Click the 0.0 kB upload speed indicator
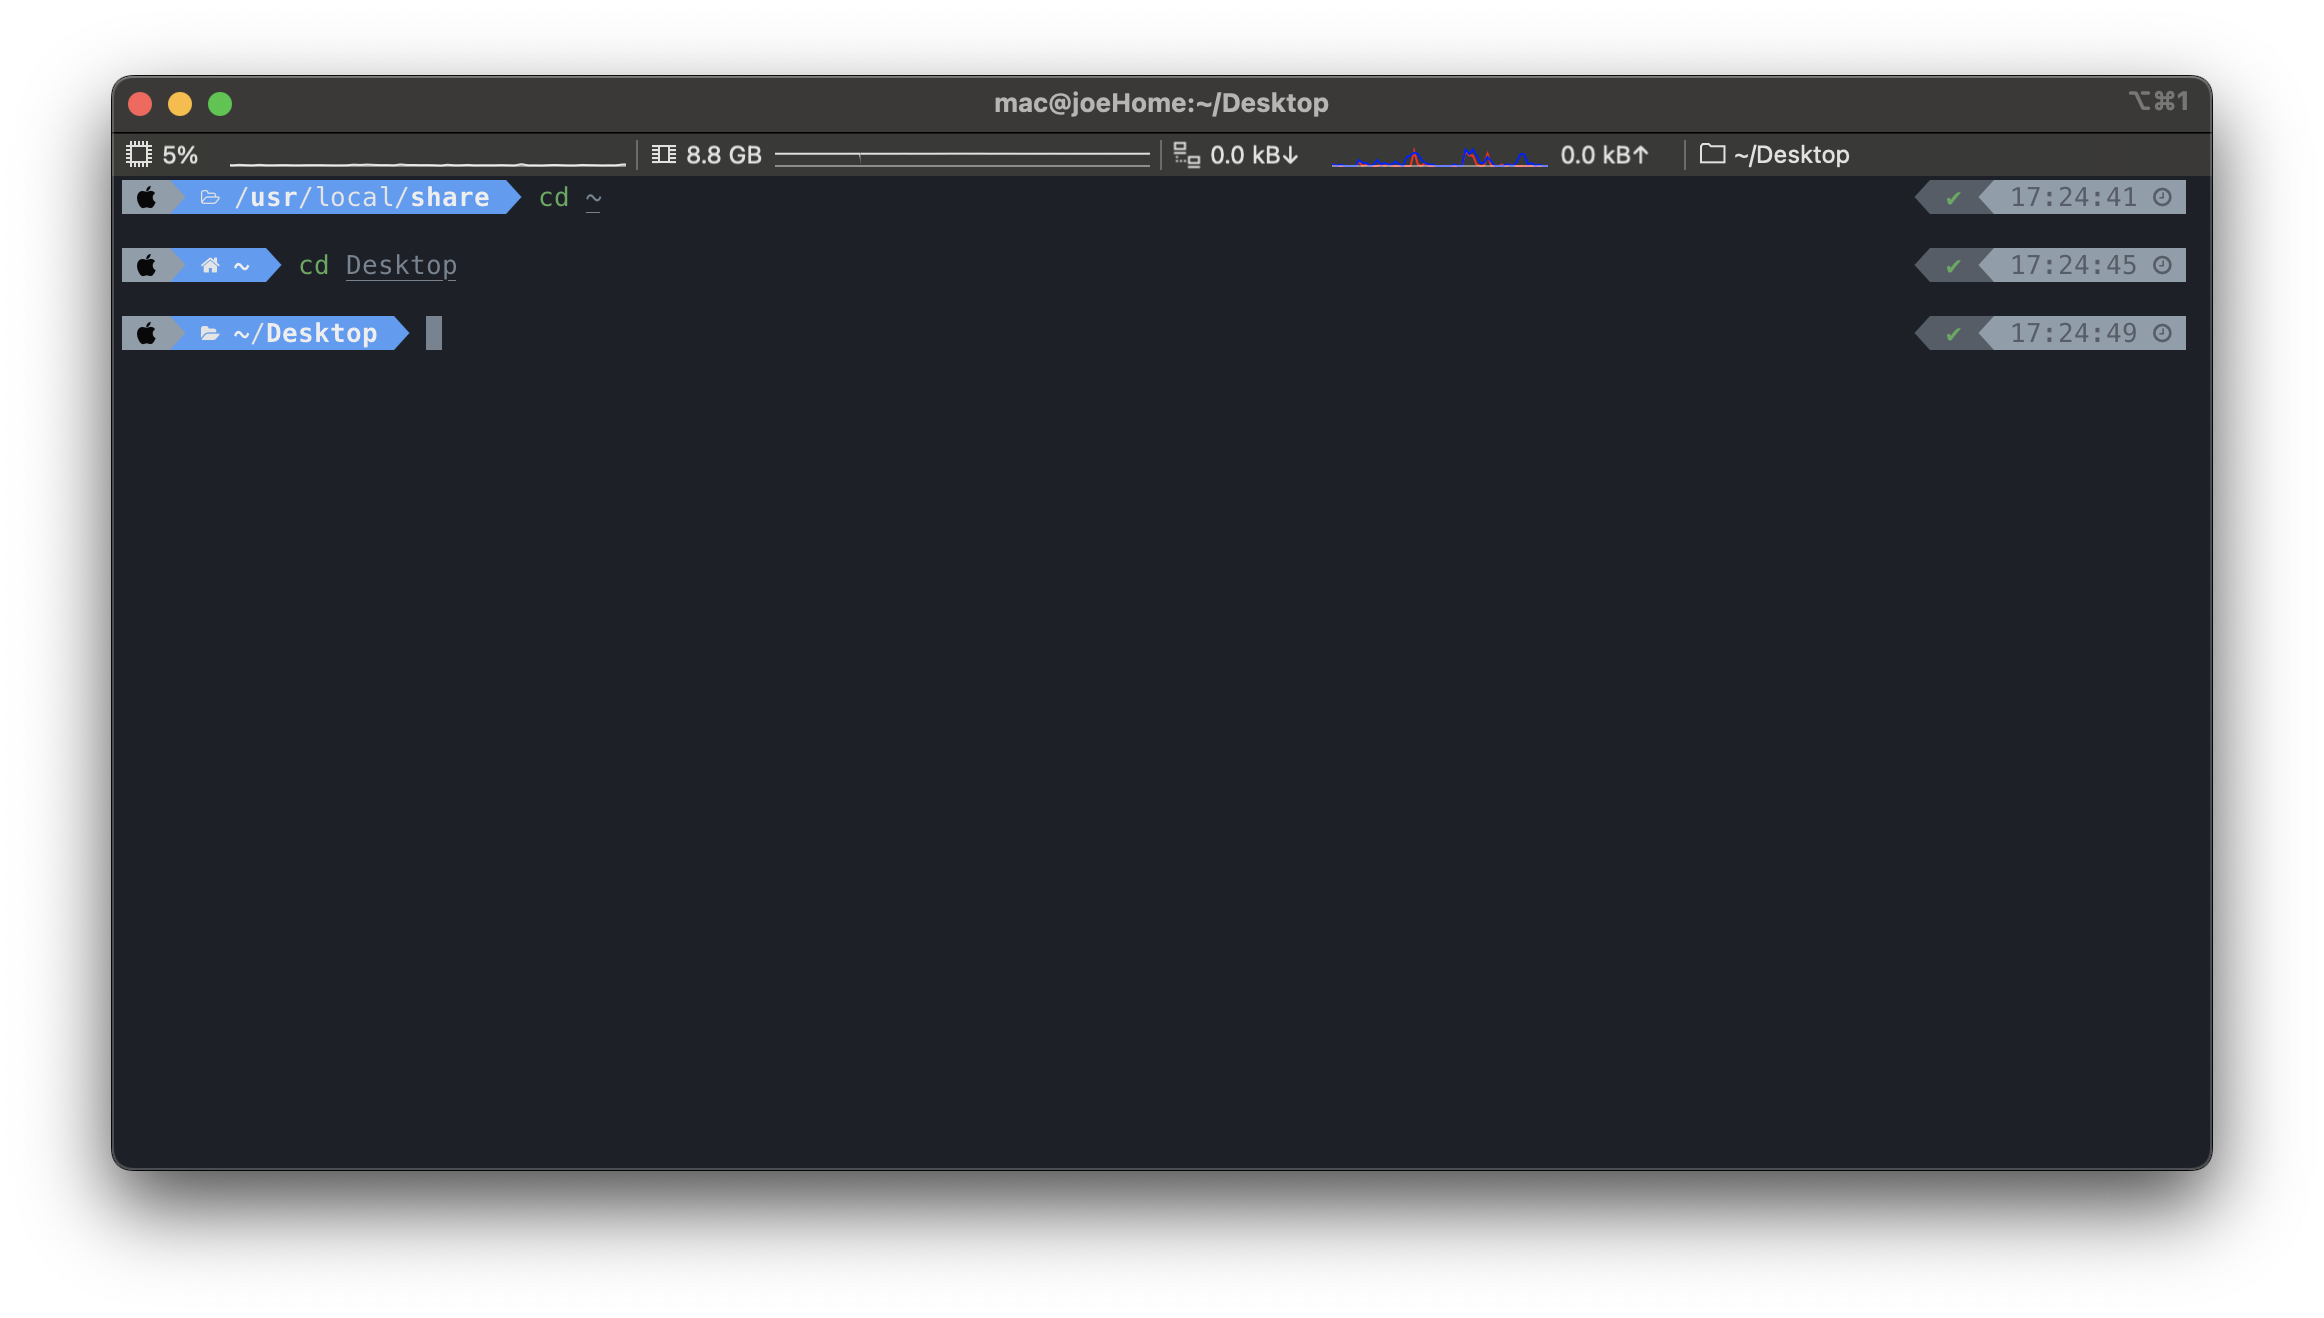Viewport: 2324px width, 1318px height. (x=1603, y=155)
